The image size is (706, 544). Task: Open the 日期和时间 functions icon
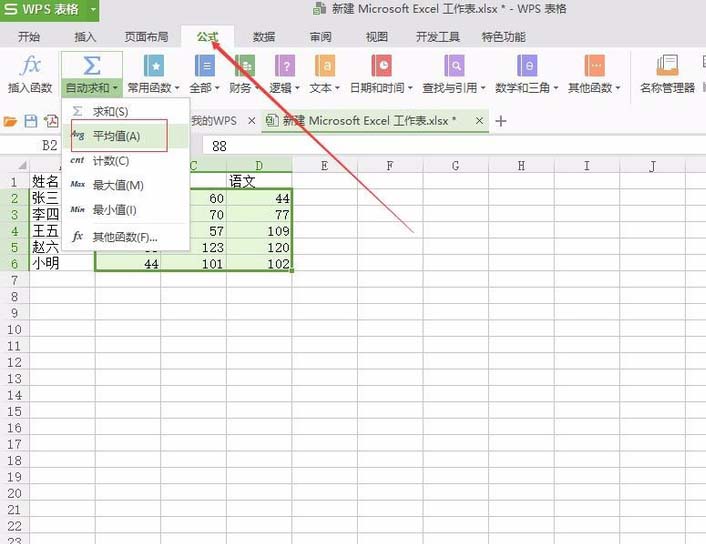coord(381,66)
